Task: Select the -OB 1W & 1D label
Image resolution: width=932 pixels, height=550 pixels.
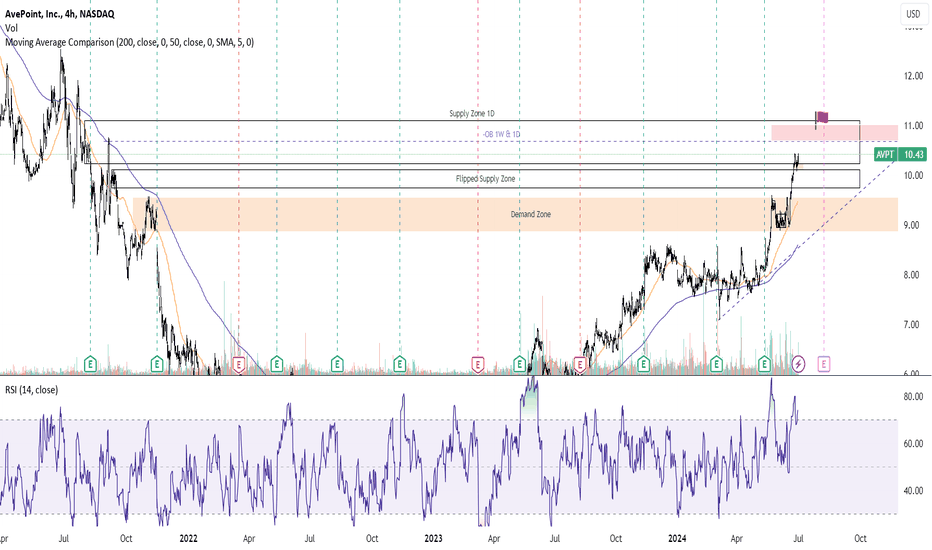Action: point(502,134)
